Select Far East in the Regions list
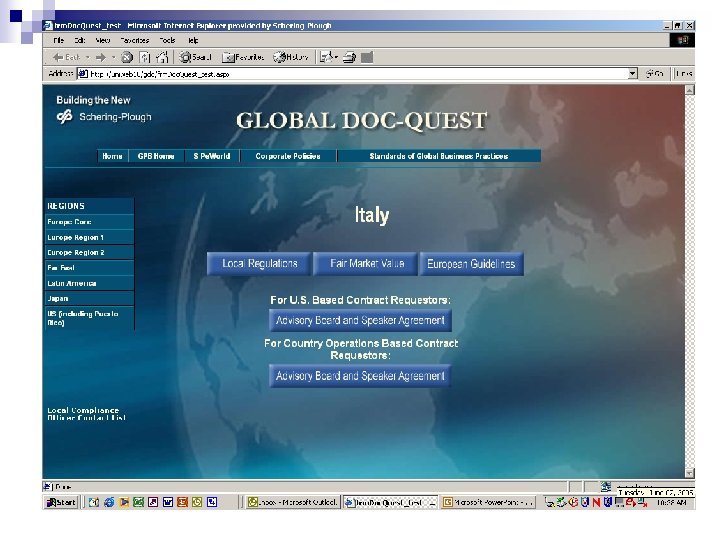720x540 pixels. (89, 268)
